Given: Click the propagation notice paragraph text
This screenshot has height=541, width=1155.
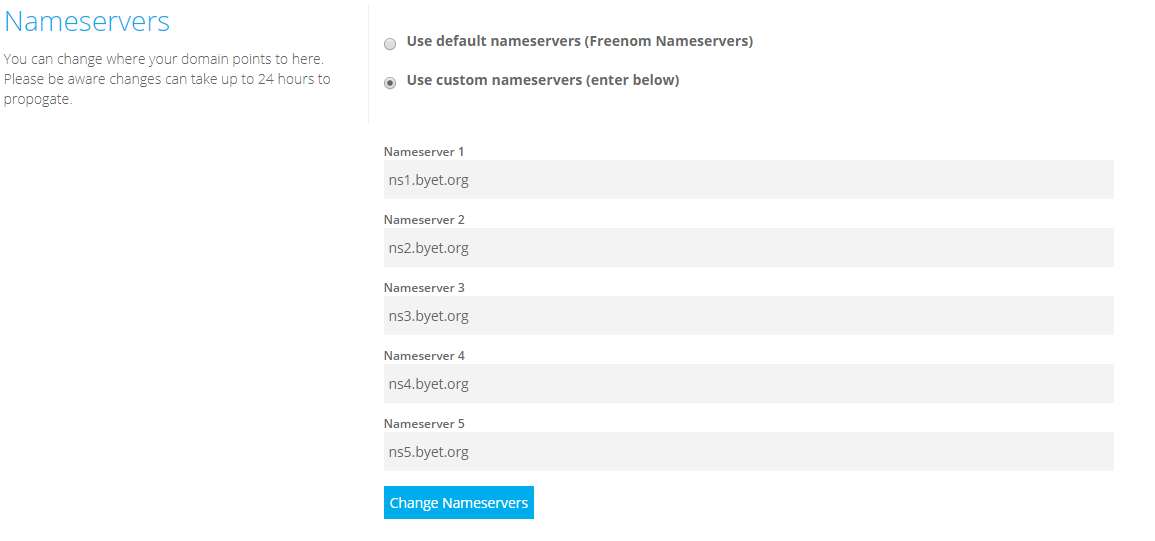Looking at the screenshot, I should (166, 79).
